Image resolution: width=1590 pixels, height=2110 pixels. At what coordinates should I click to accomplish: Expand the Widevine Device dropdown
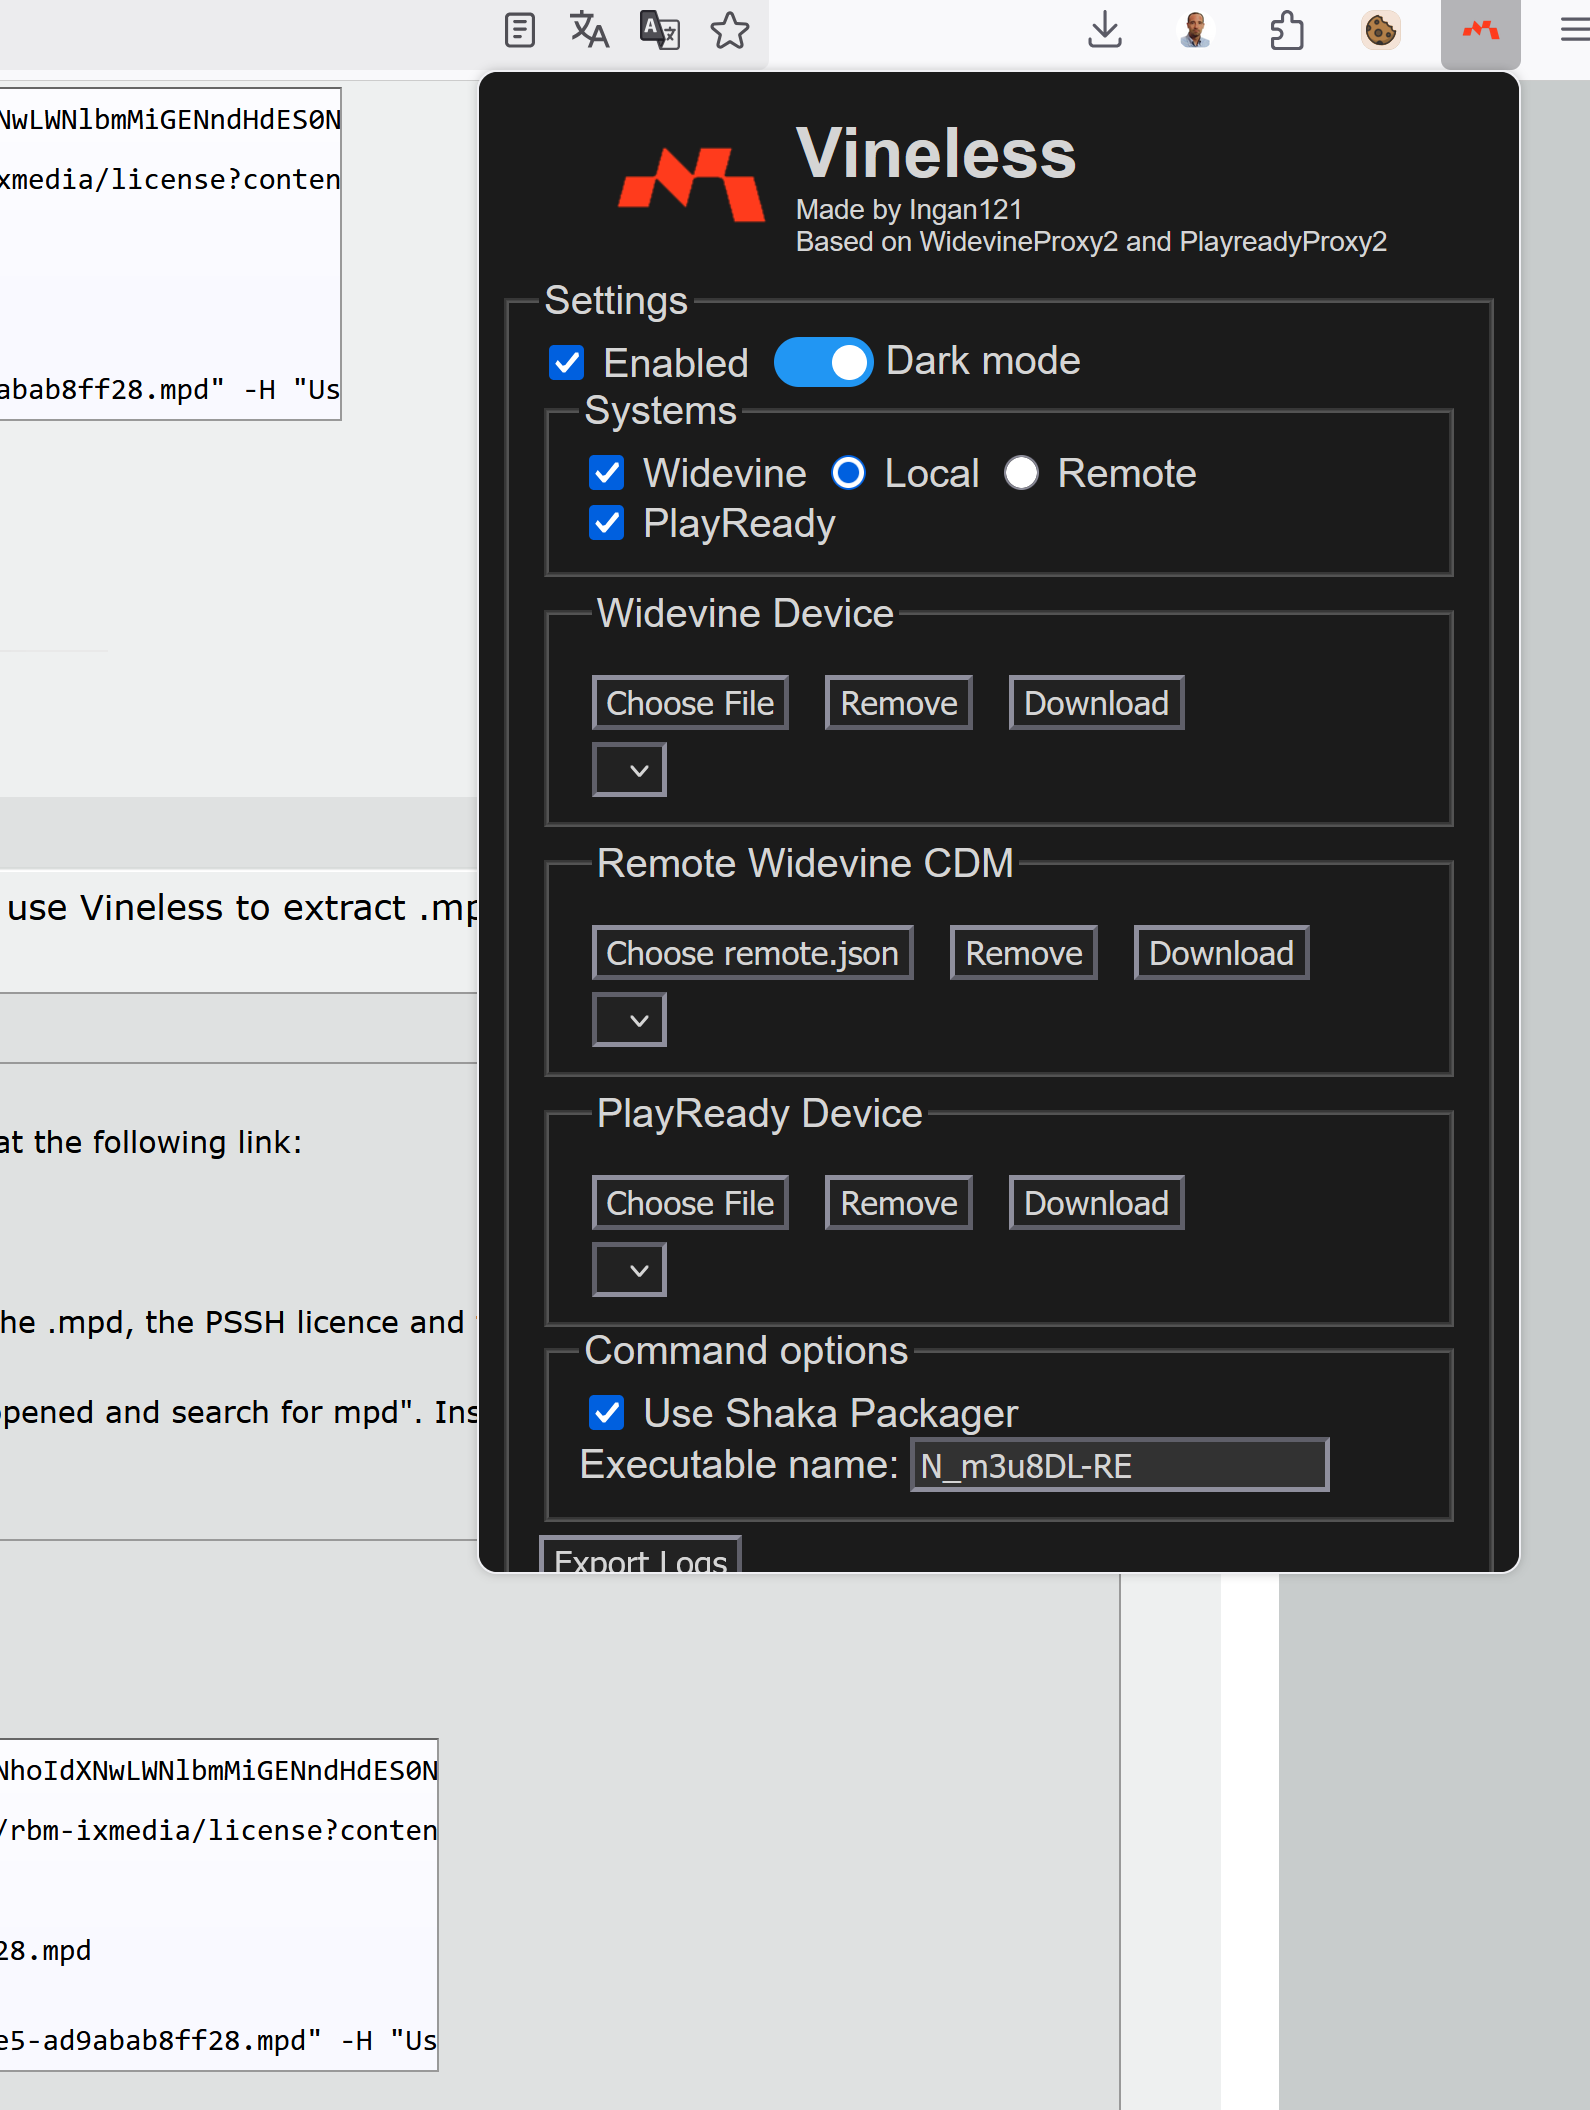click(x=629, y=770)
